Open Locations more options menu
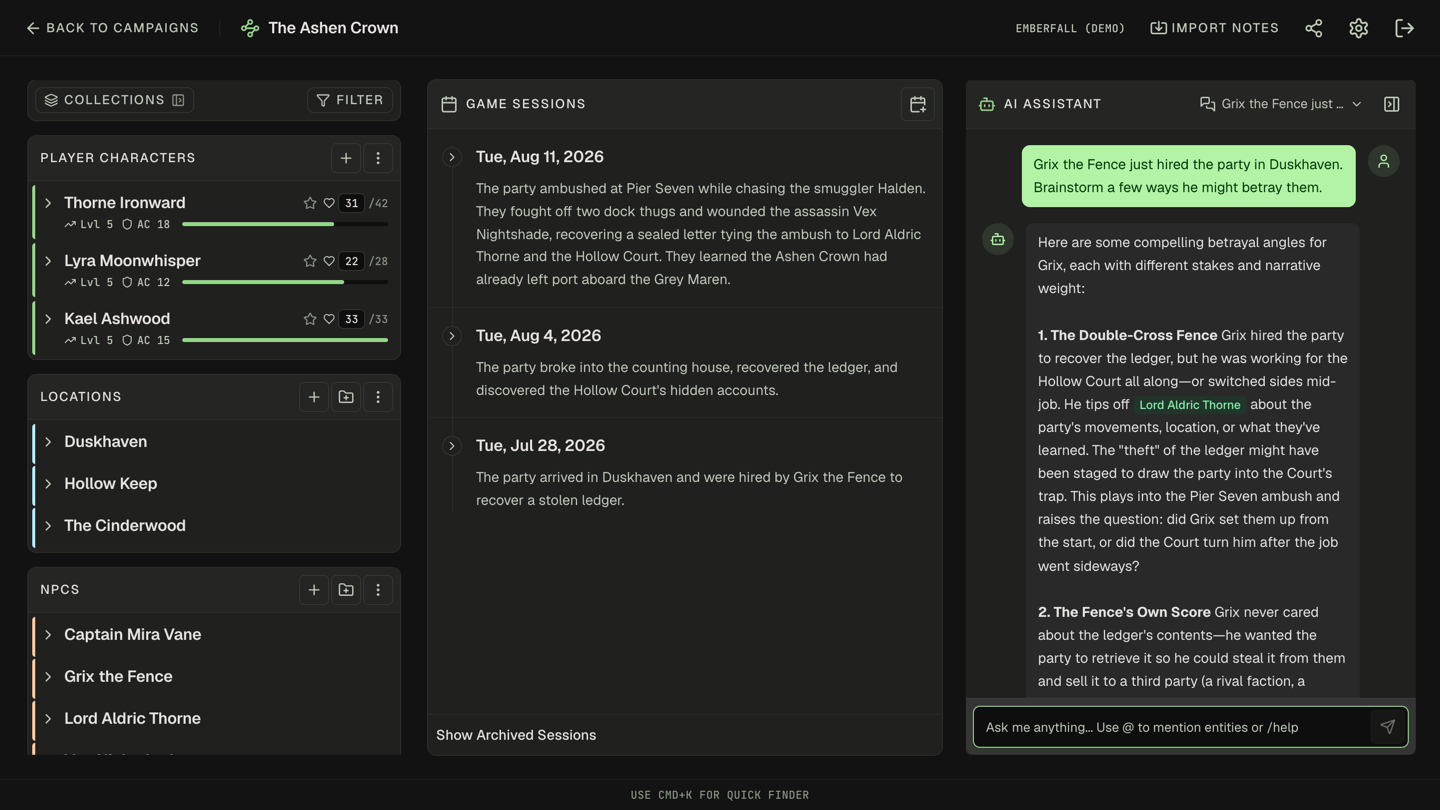This screenshot has width=1440, height=810. [378, 397]
